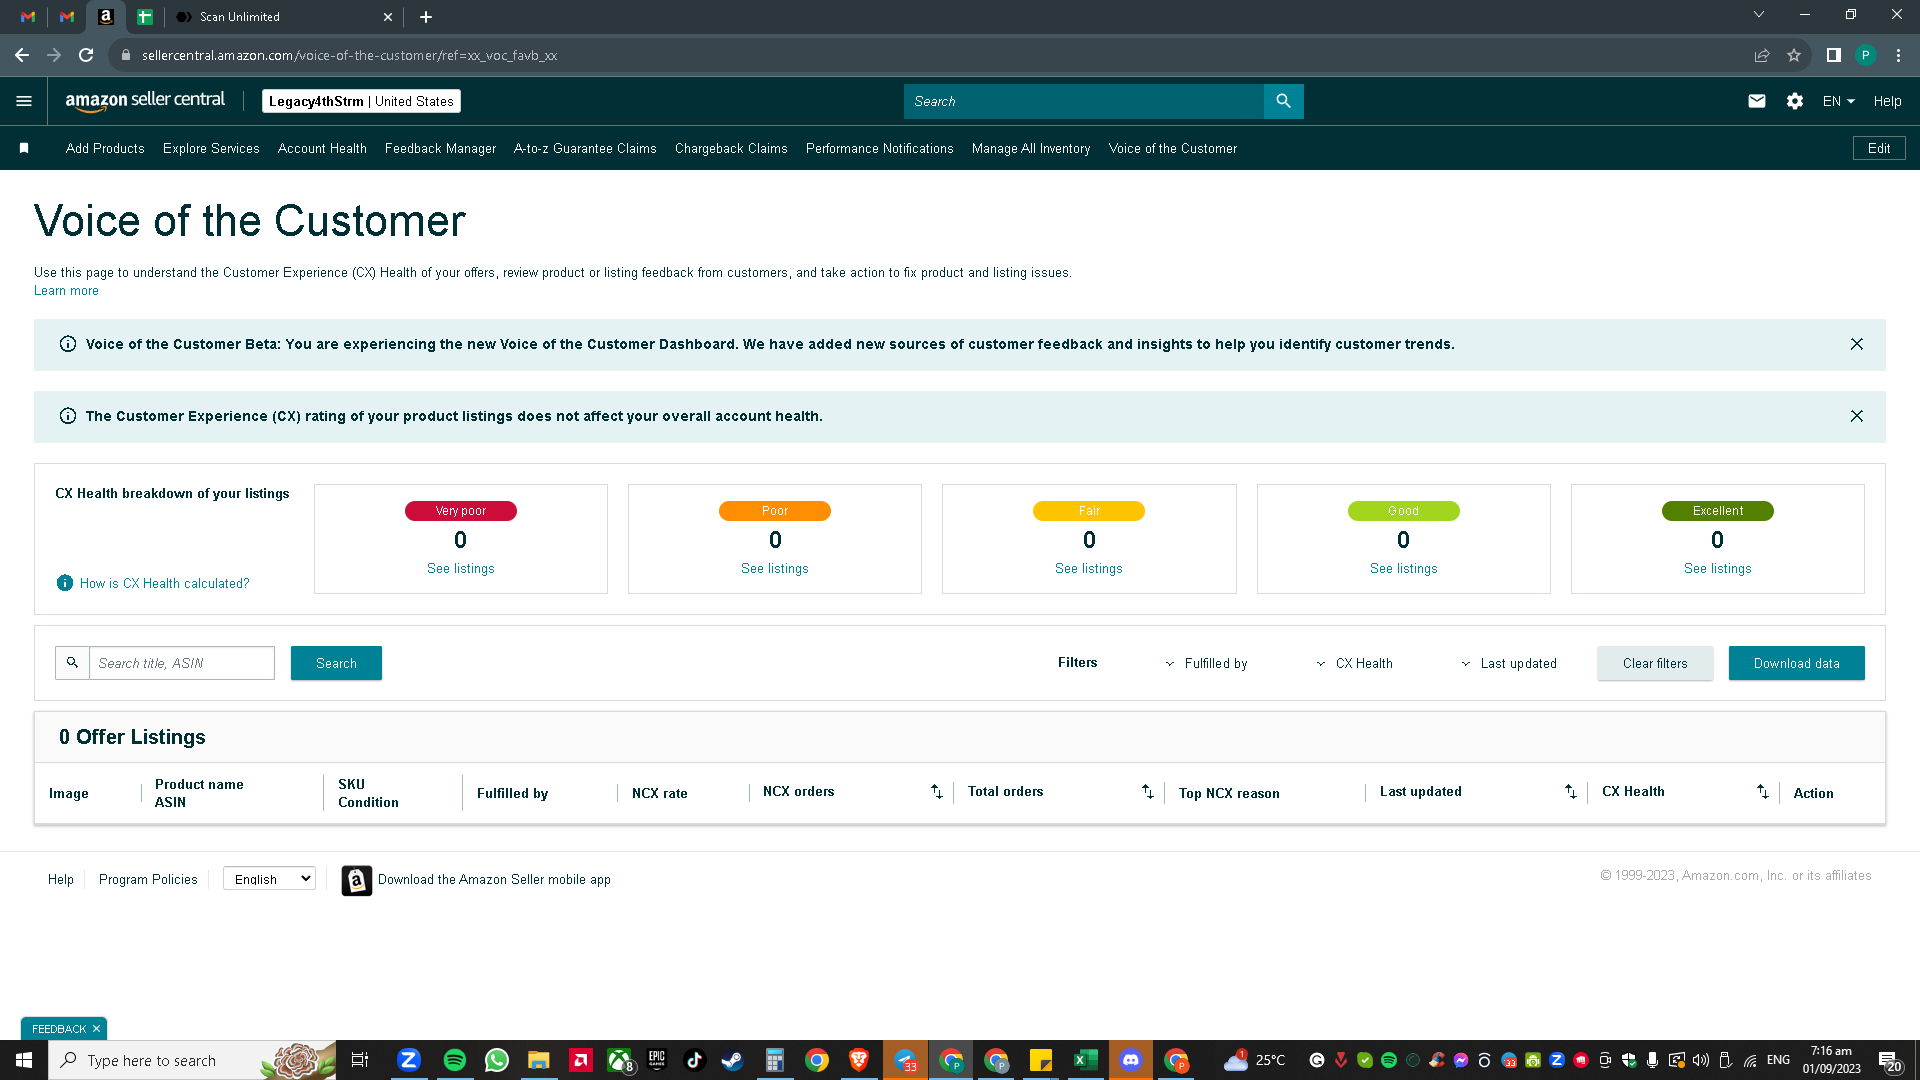This screenshot has height=1080, width=1920.
Task: Click See listings under Very poor
Action: click(x=460, y=568)
